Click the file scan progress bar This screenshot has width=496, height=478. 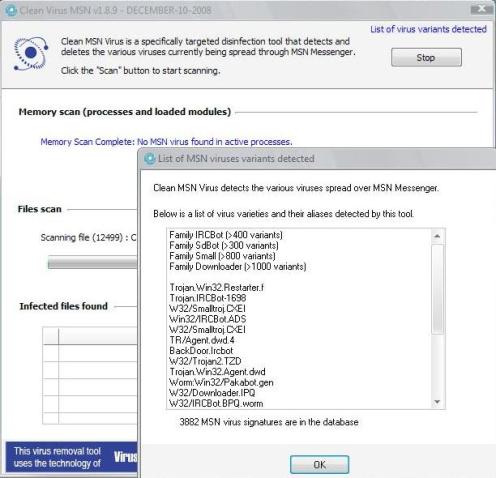(92, 263)
